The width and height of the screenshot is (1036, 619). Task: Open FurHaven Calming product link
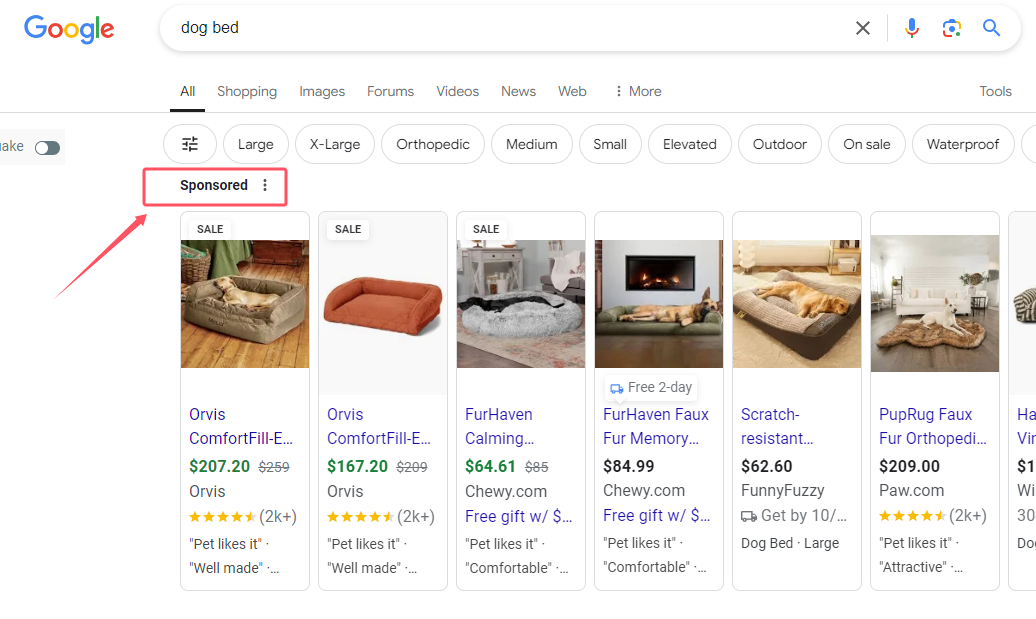click(500, 426)
